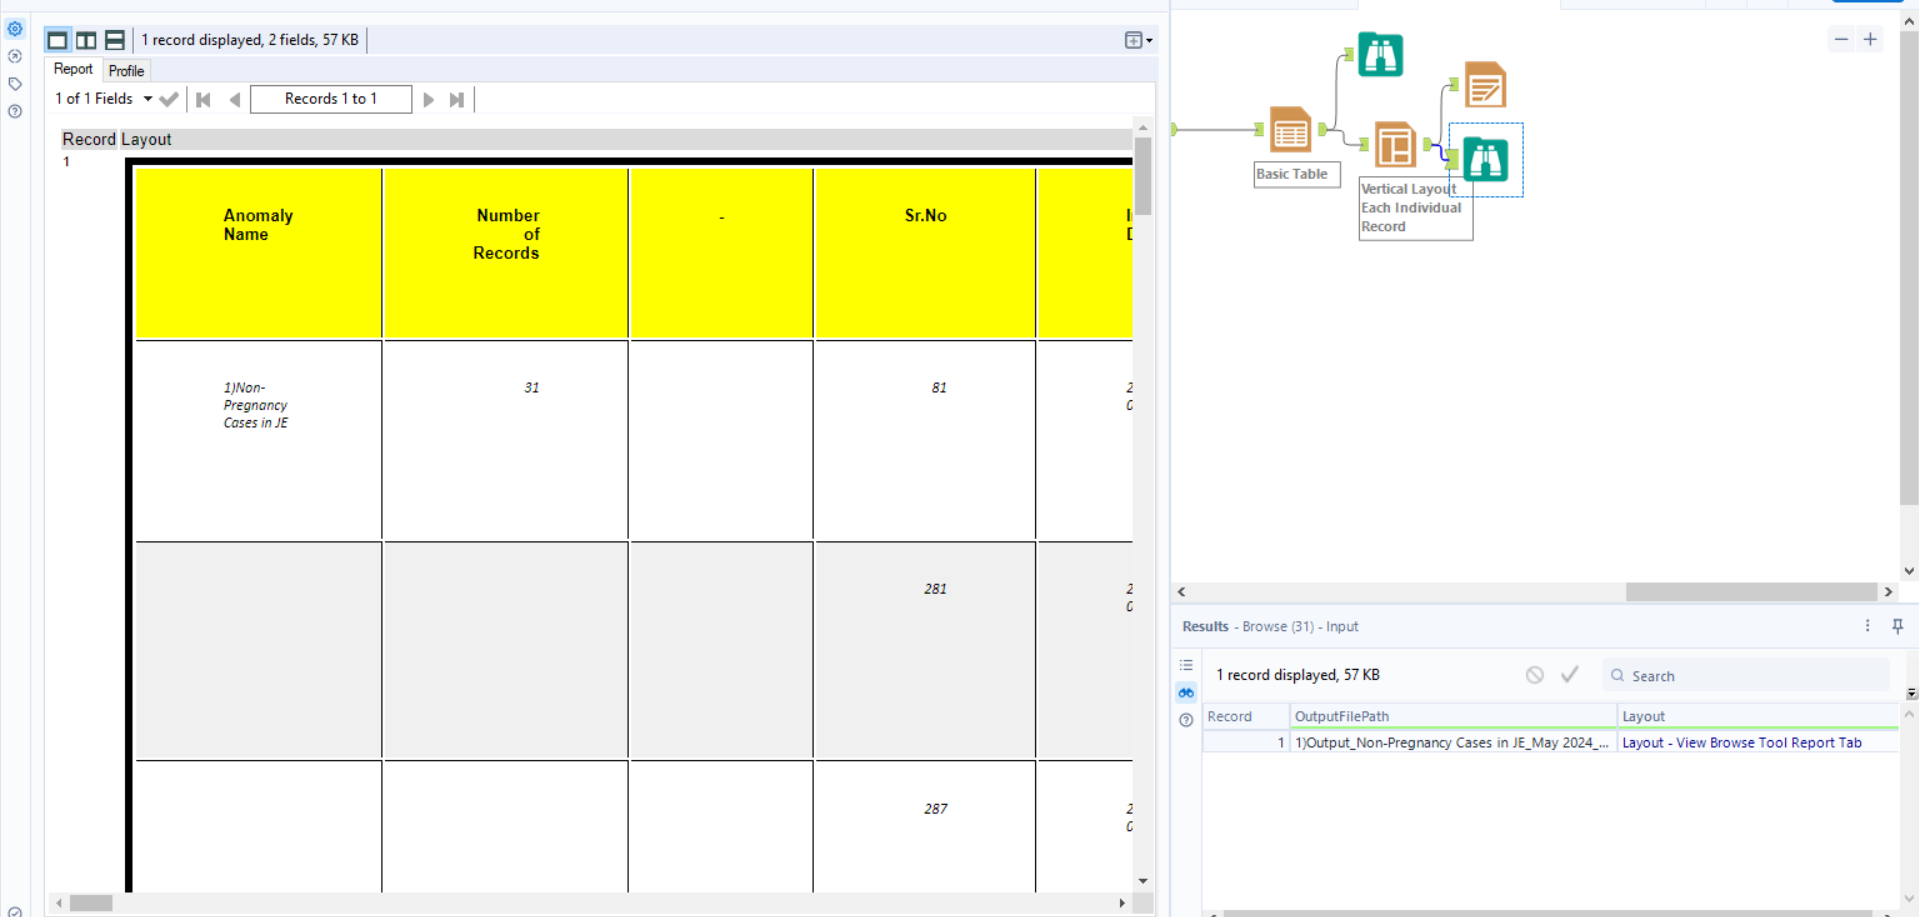1919x917 pixels.
Task: Click the 'Sr.No' header cell
Action: (x=925, y=253)
